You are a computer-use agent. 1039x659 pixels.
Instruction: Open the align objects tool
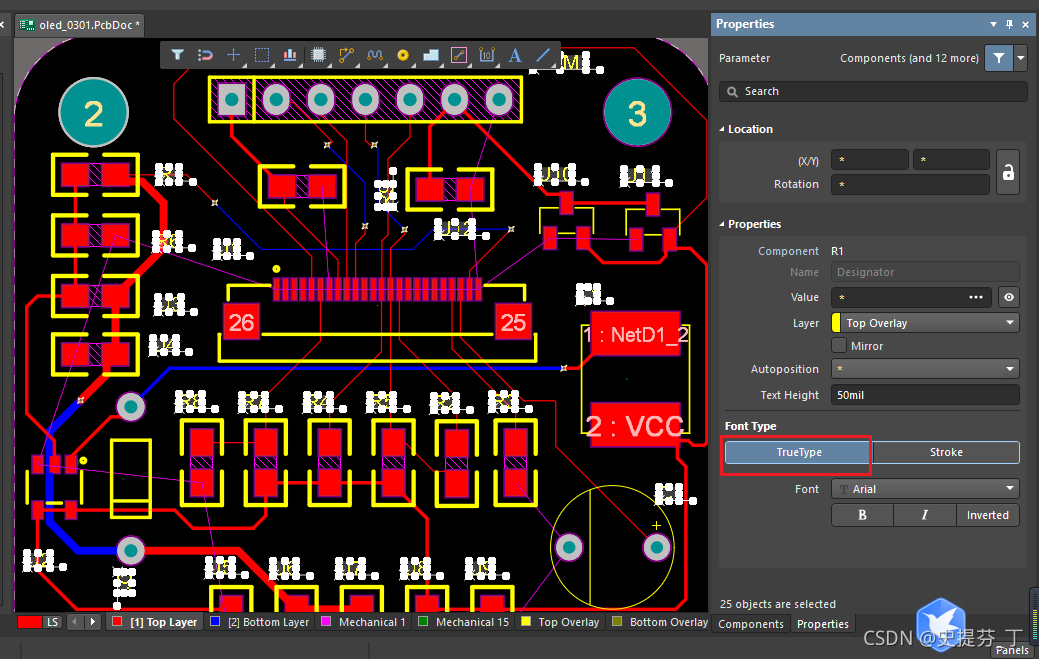point(290,55)
